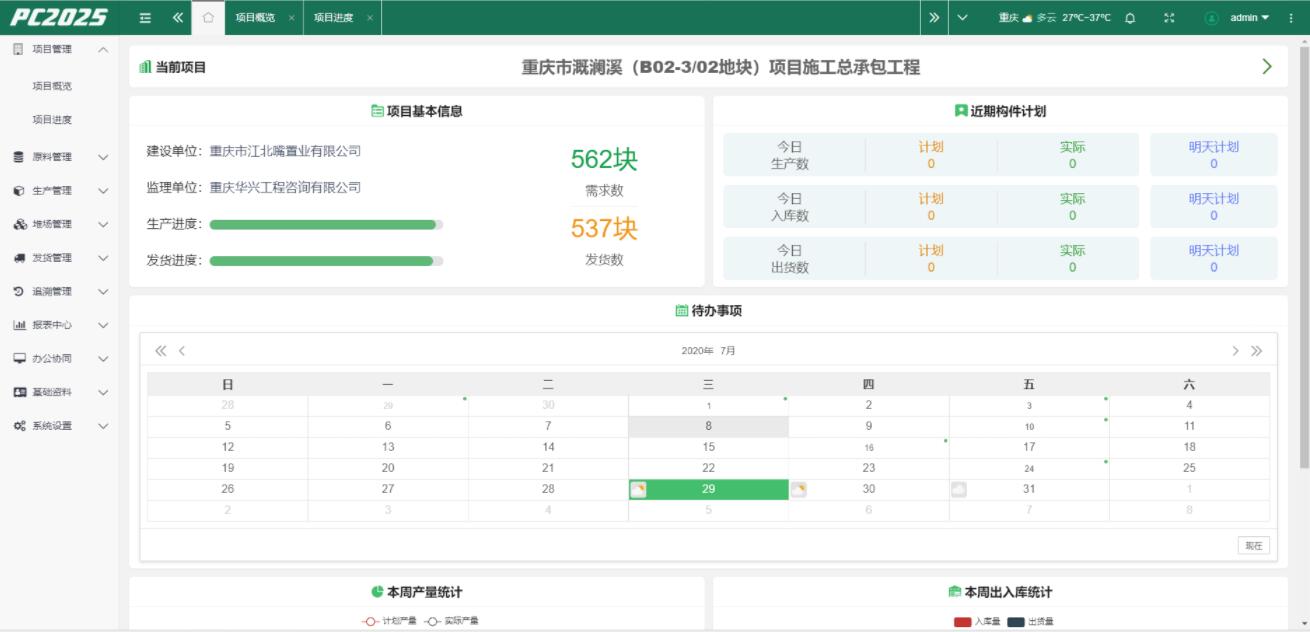Select July 15 in the calendar
1310x632 pixels.
(708, 447)
